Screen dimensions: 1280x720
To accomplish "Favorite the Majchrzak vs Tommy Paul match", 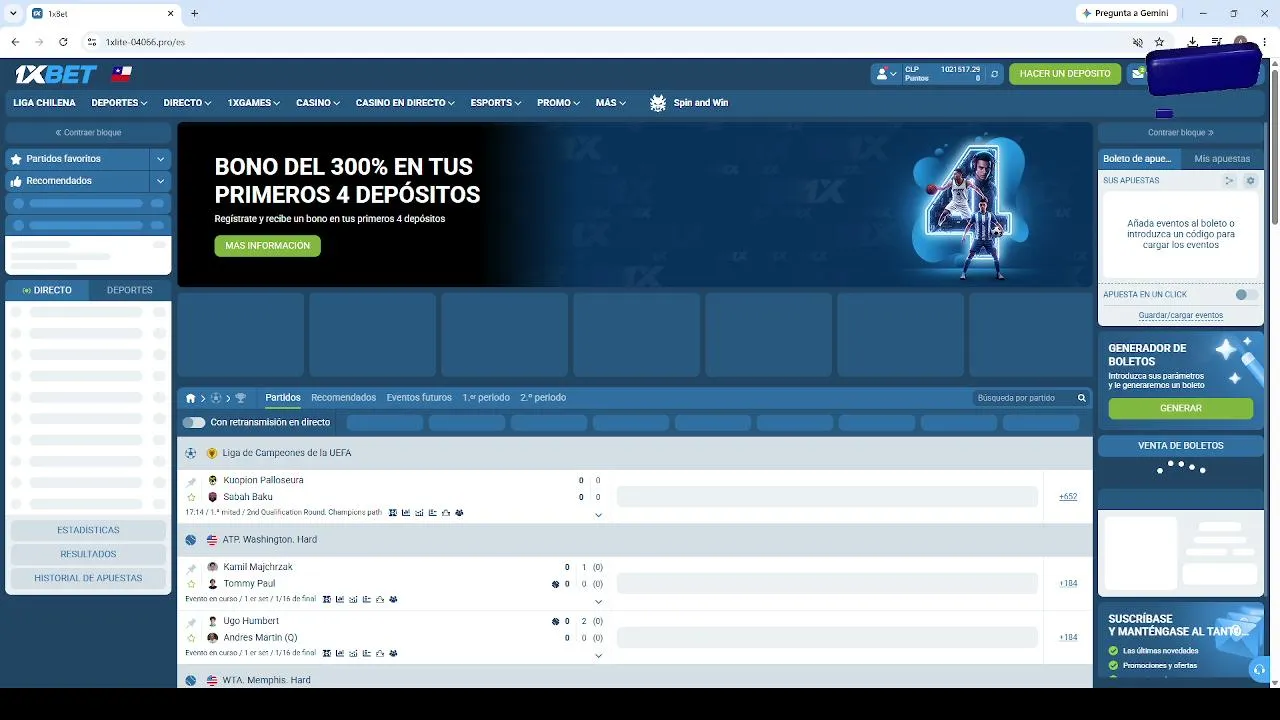I will [x=191, y=584].
